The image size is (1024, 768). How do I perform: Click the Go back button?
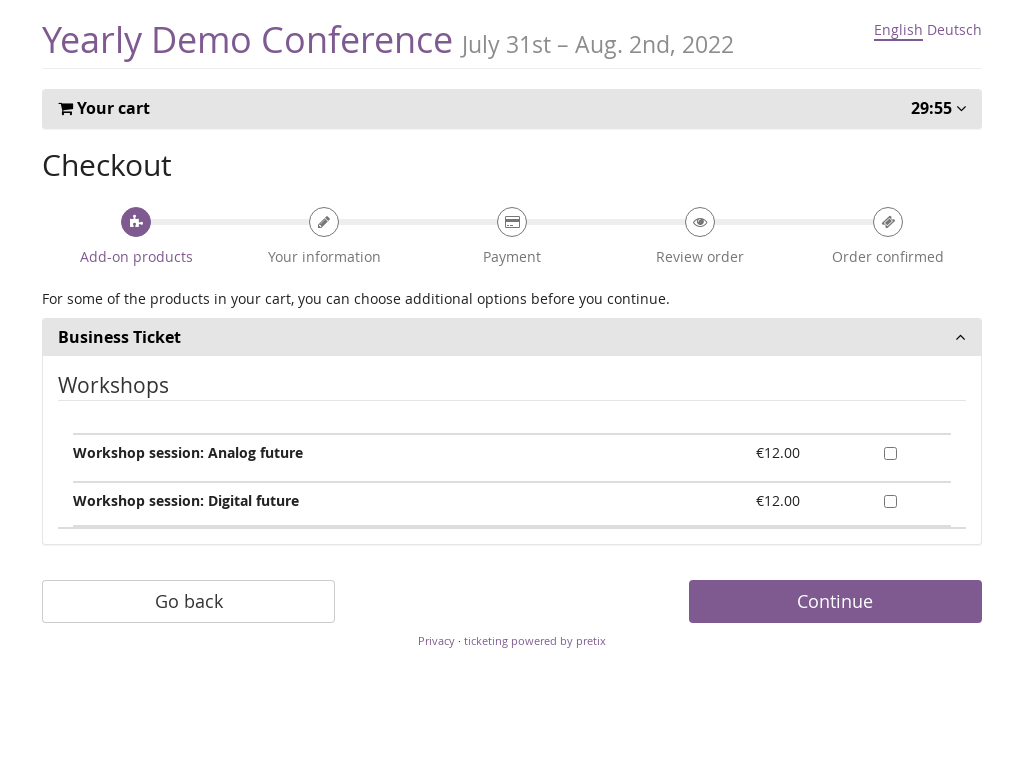[x=188, y=601]
